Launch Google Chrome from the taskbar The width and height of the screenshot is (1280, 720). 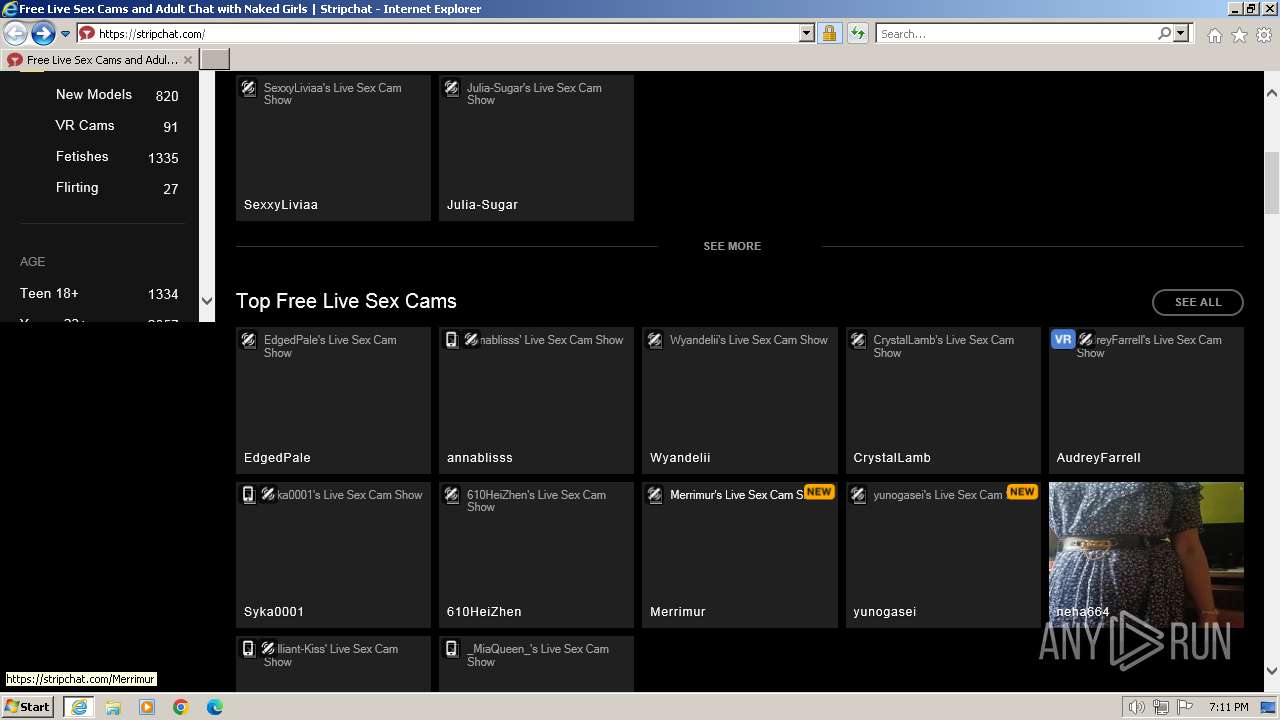[x=181, y=707]
